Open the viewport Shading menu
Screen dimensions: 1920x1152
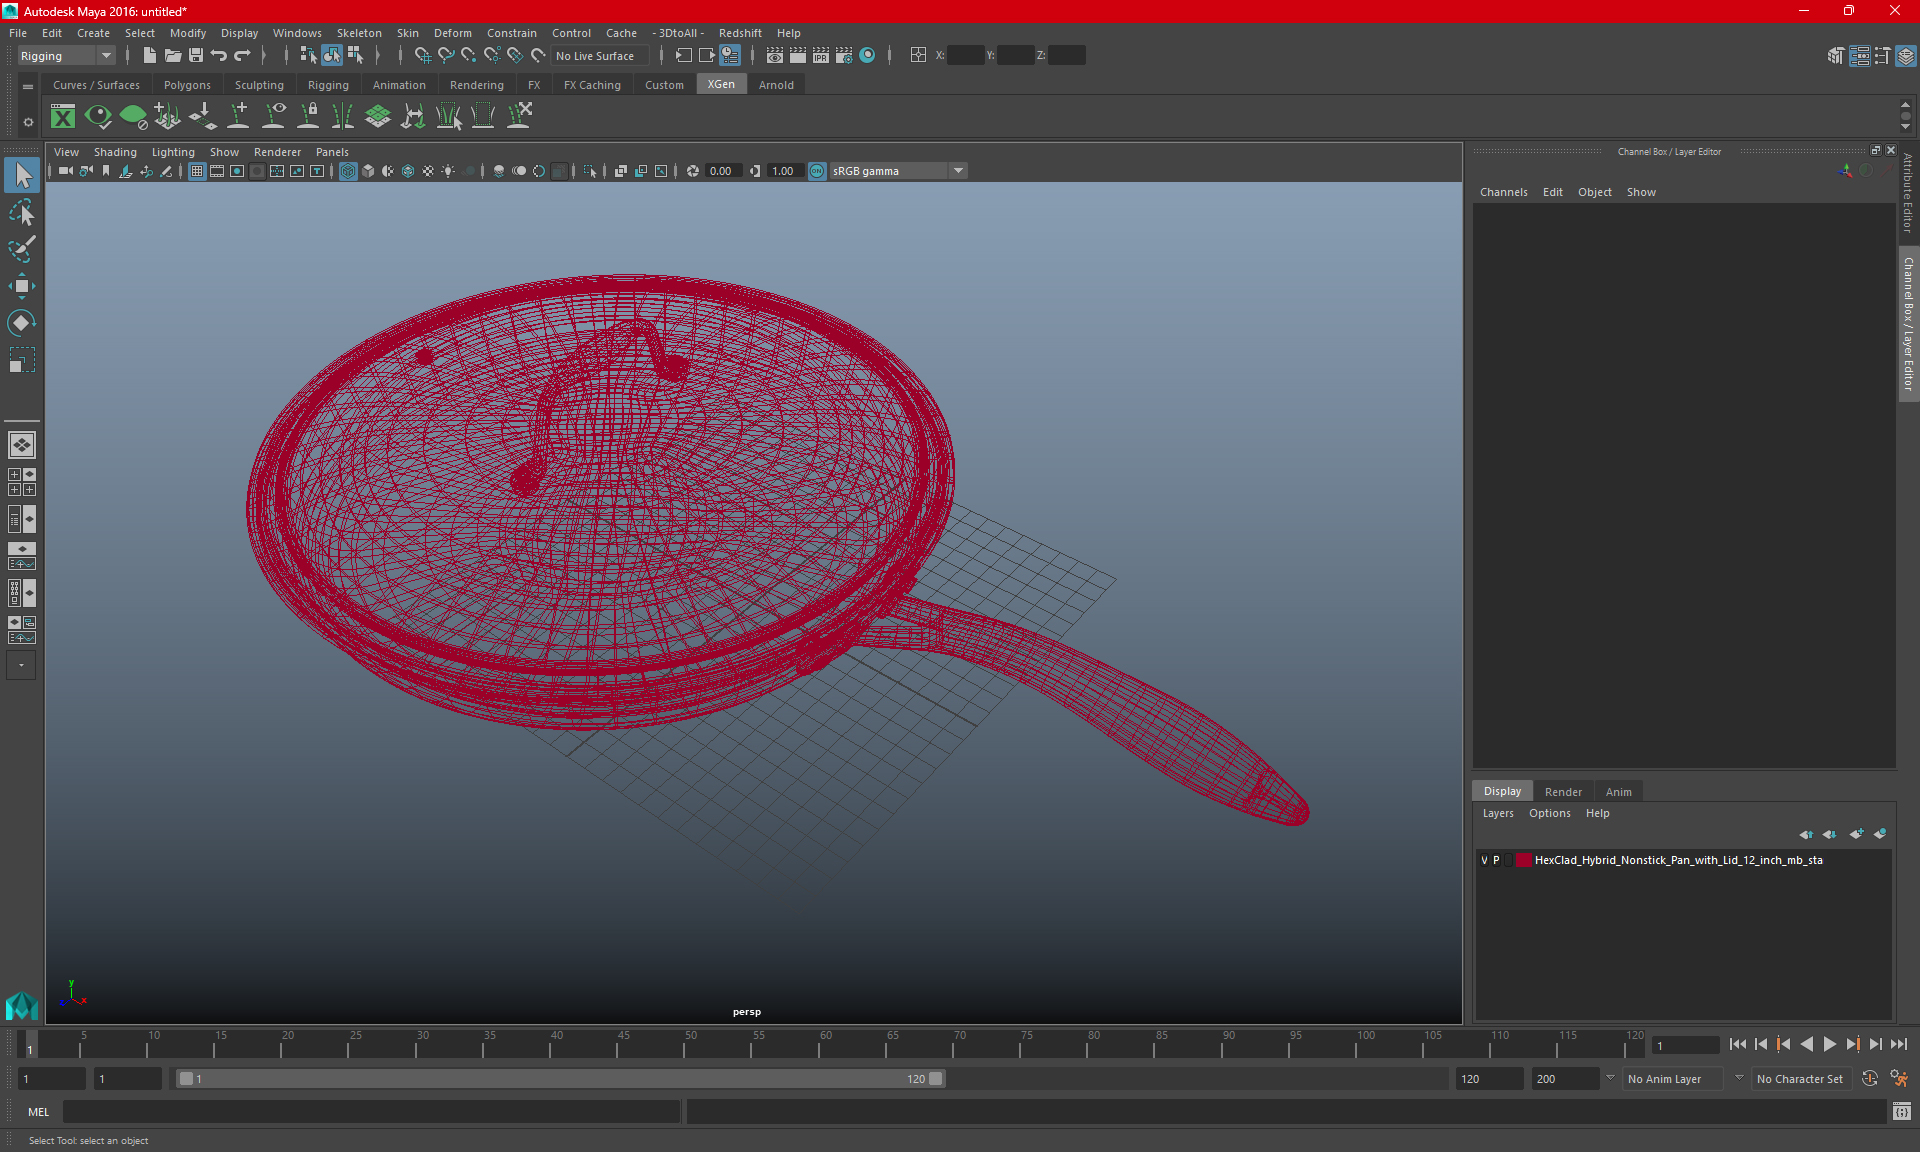115,152
